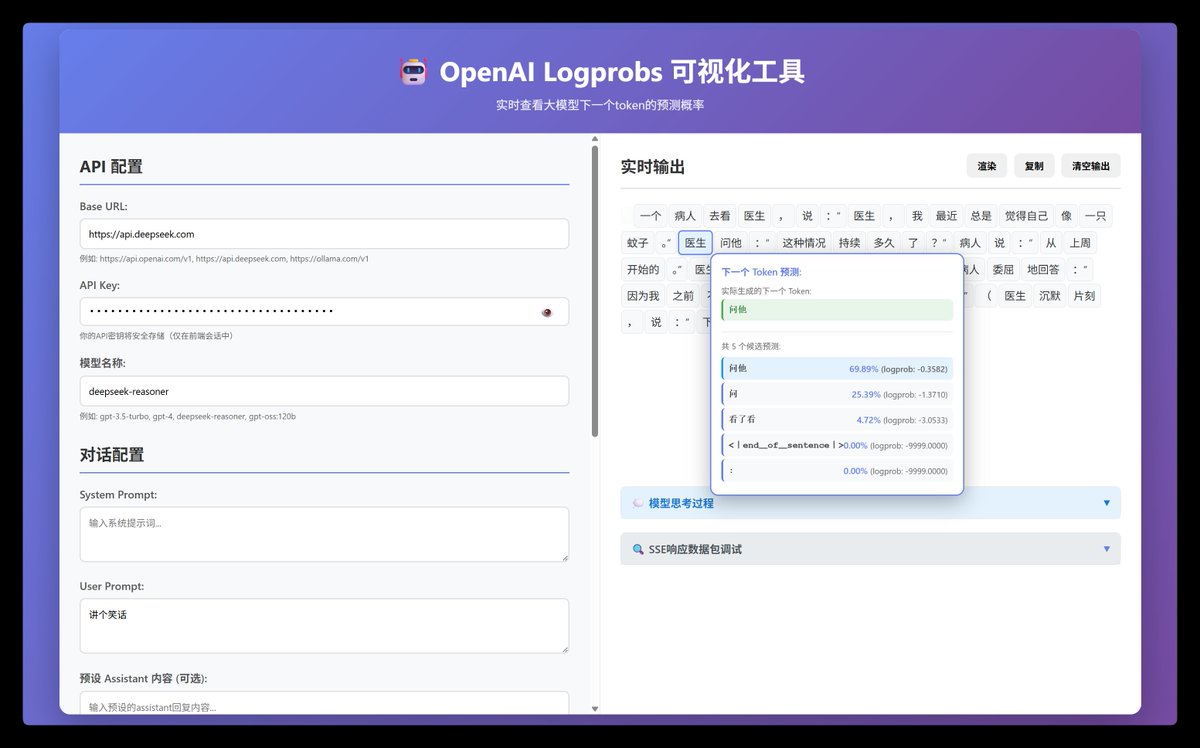Click the 最近 output token
1200x748 pixels.
[x=946, y=216]
